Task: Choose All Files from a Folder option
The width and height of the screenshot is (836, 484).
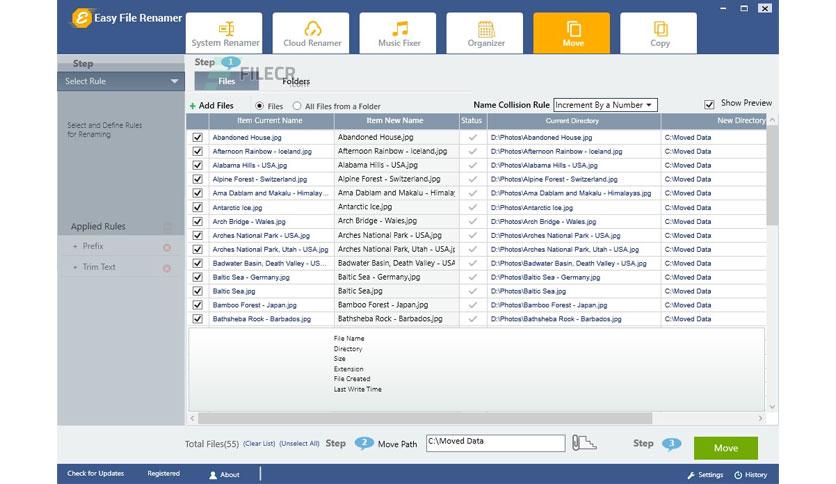Action: pos(297,106)
